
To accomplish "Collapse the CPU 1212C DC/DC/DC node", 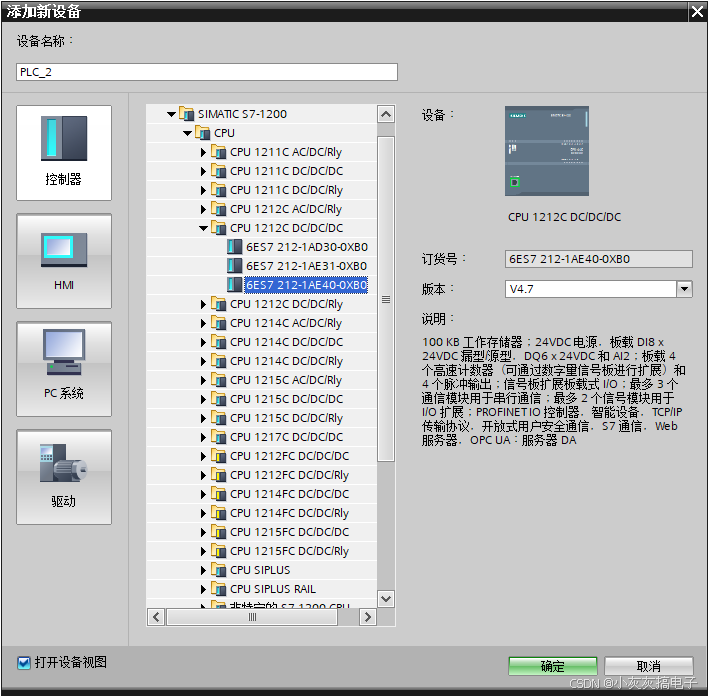I will (x=203, y=228).
